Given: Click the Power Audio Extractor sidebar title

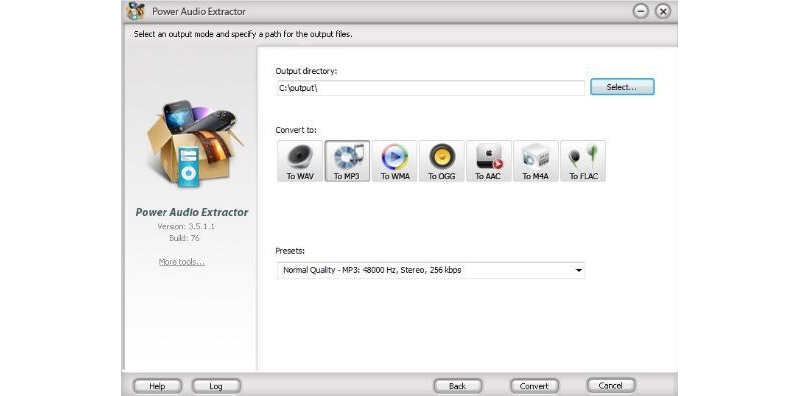Looking at the screenshot, I should [192, 212].
